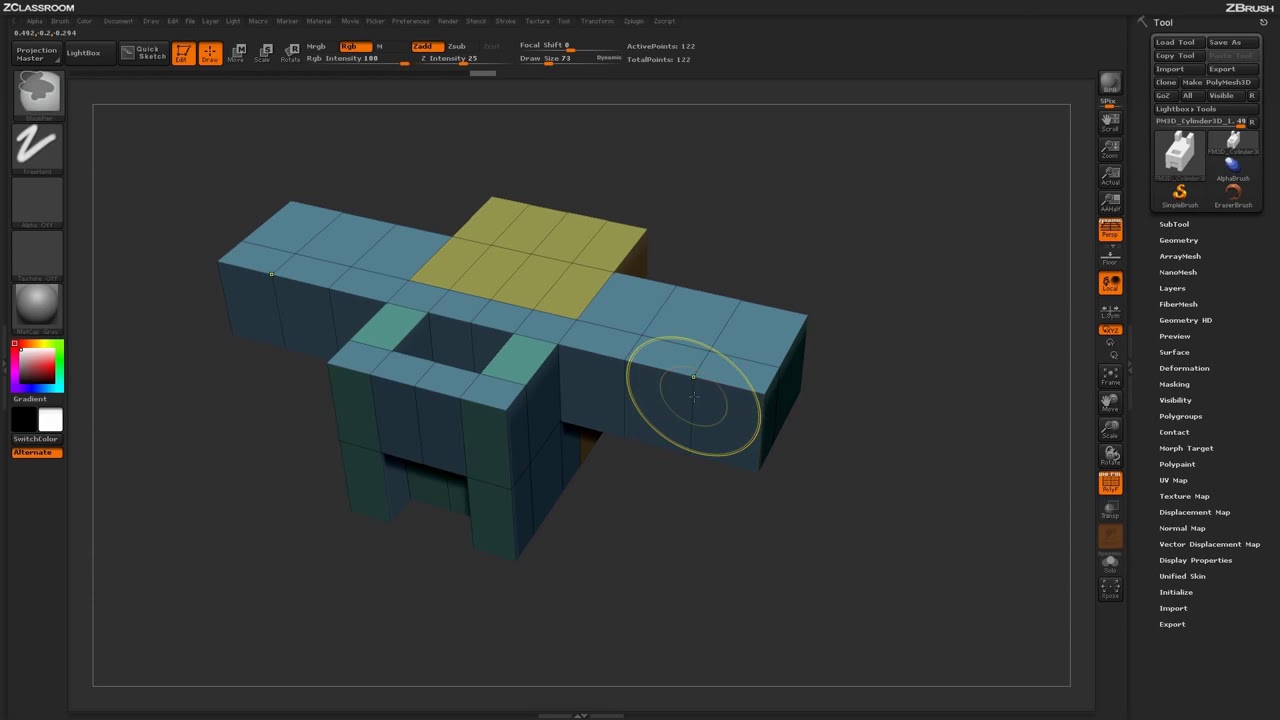Screen dimensions: 1280x720
Task: Open the Texture Off slot
Action: click(38, 255)
